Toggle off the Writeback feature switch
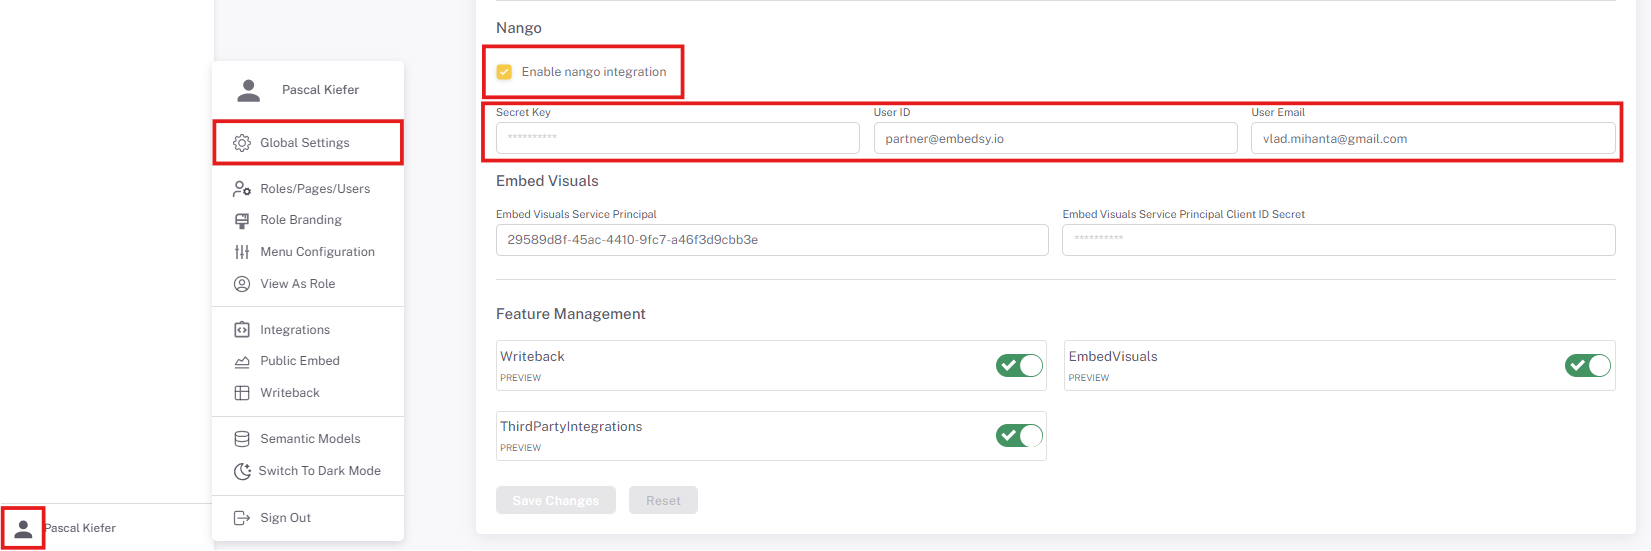1651x551 pixels. click(1019, 366)
